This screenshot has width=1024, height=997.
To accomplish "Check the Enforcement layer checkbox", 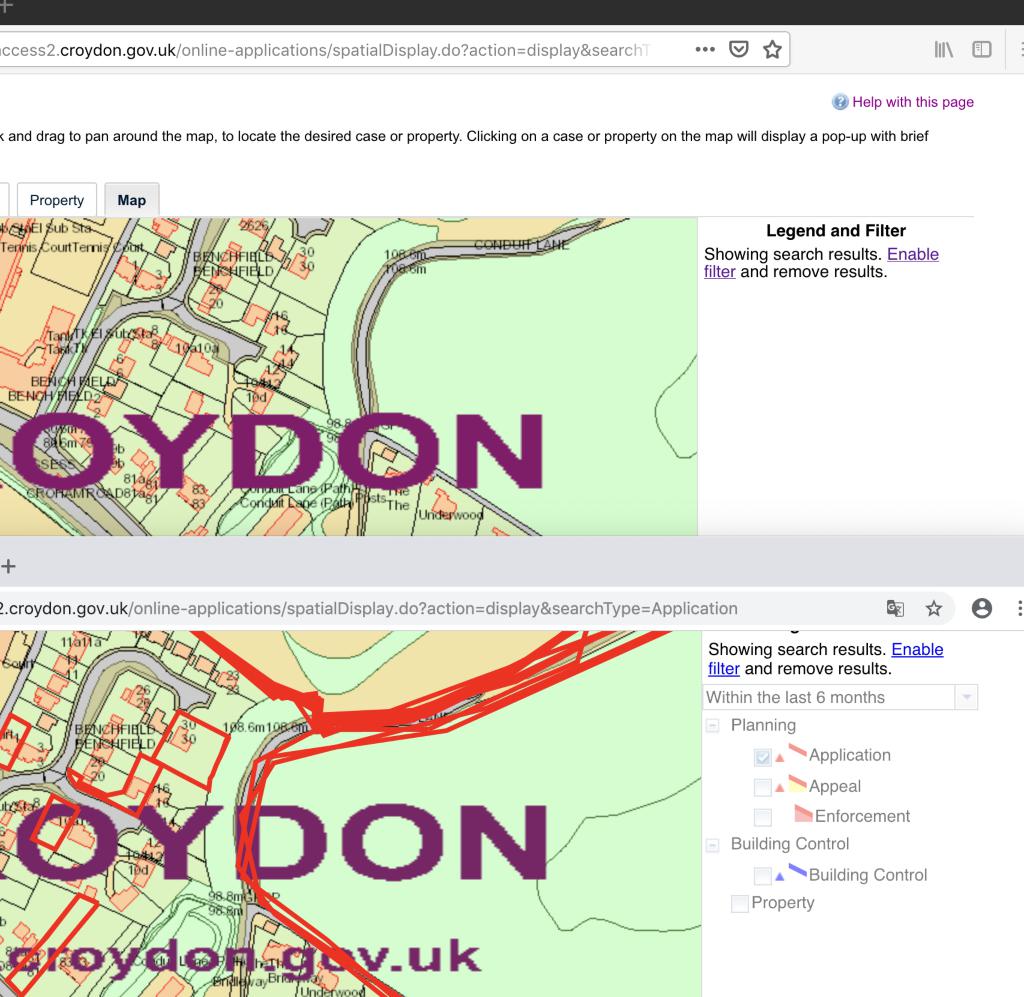I will click(762, 817).
